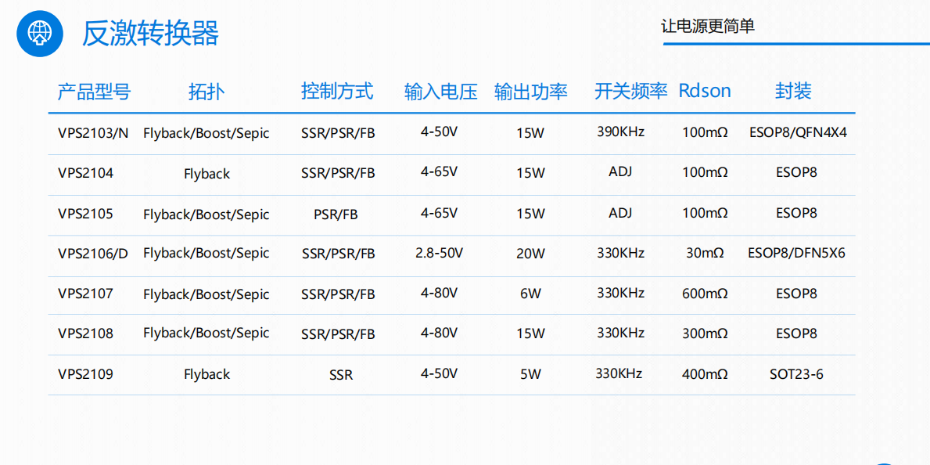Viewport: 930px width, 465px height.
Task: Click the 600mΩ Rdson value
Action: (x=705, y=294)
